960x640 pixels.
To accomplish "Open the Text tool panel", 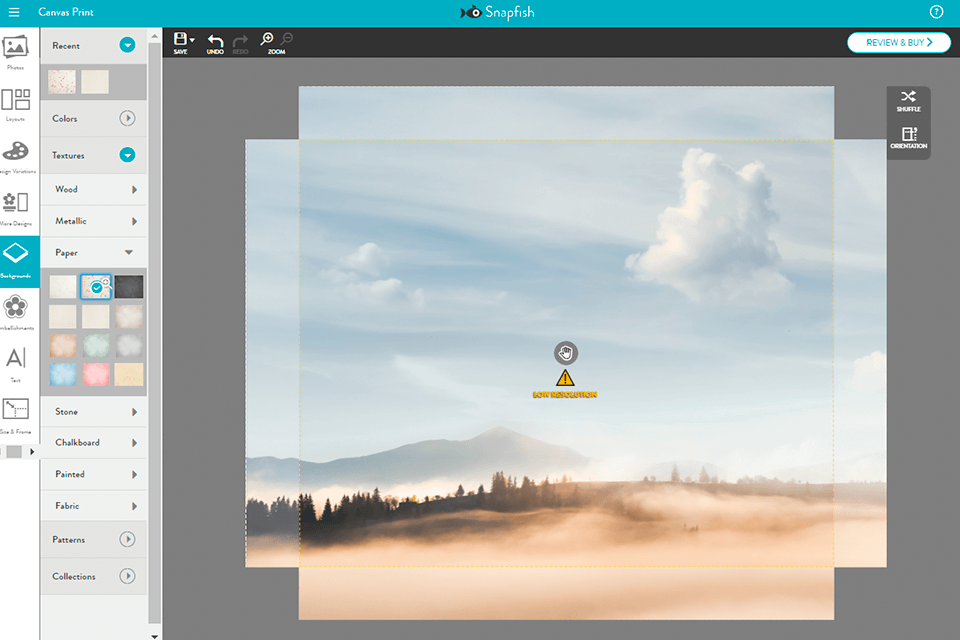I will click(x=15, y=364).
